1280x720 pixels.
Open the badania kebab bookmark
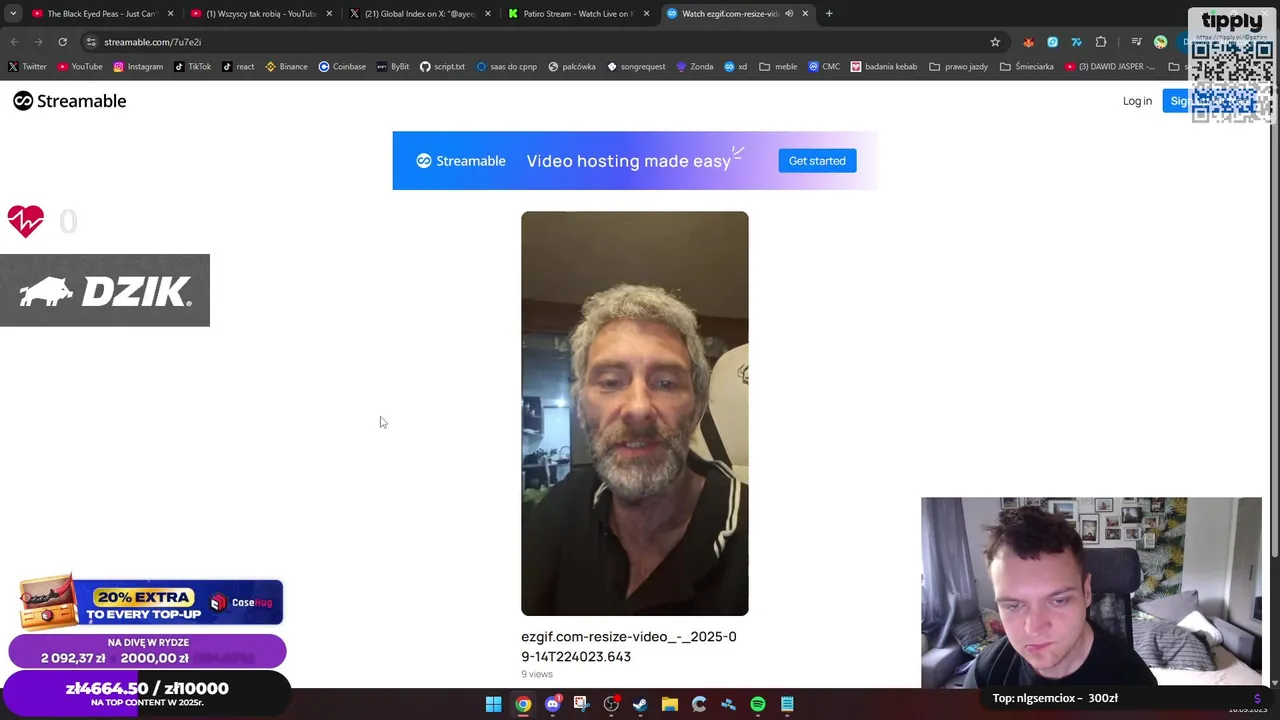884,67
